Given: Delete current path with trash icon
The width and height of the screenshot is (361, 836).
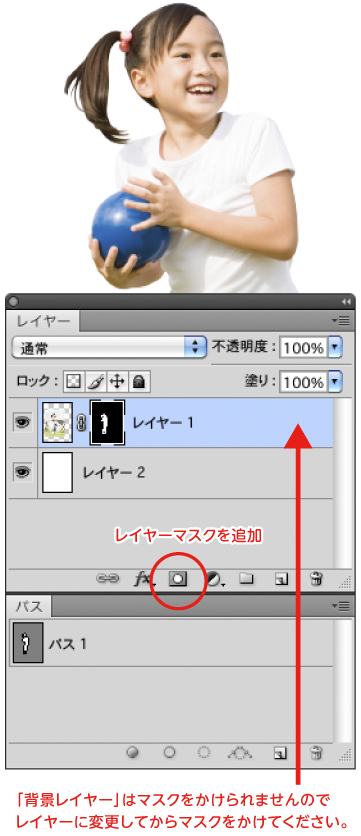Looking at the screenshot, I should [x=317, y=752].
